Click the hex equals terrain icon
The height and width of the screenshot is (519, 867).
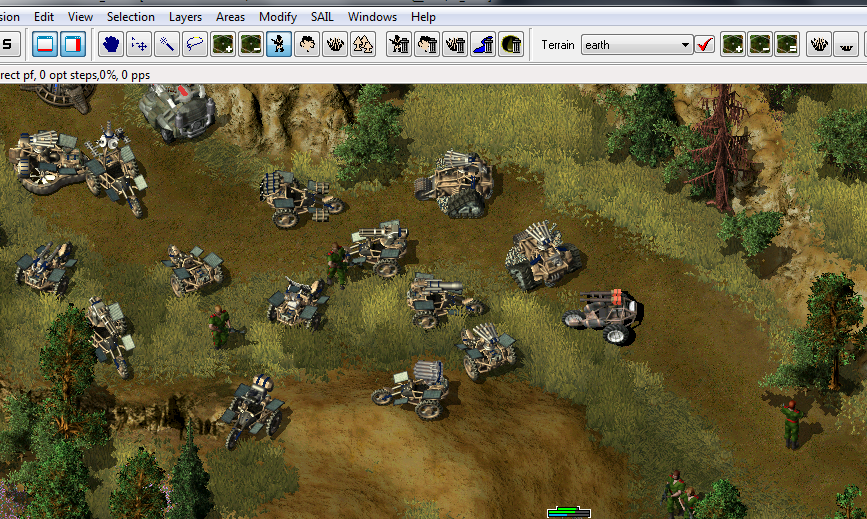tap(787, 44)
